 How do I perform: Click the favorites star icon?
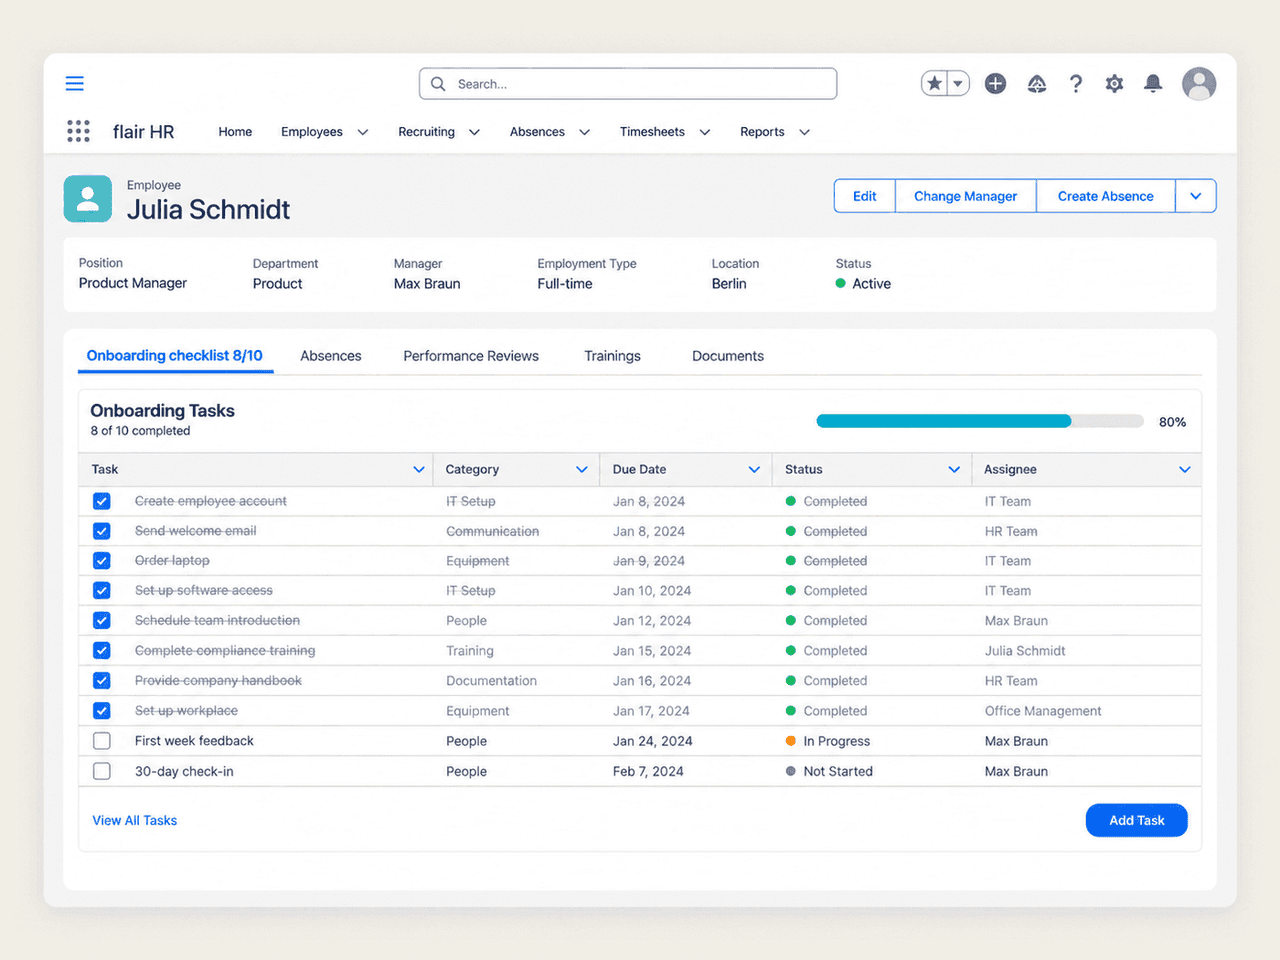tap(934, 84)
